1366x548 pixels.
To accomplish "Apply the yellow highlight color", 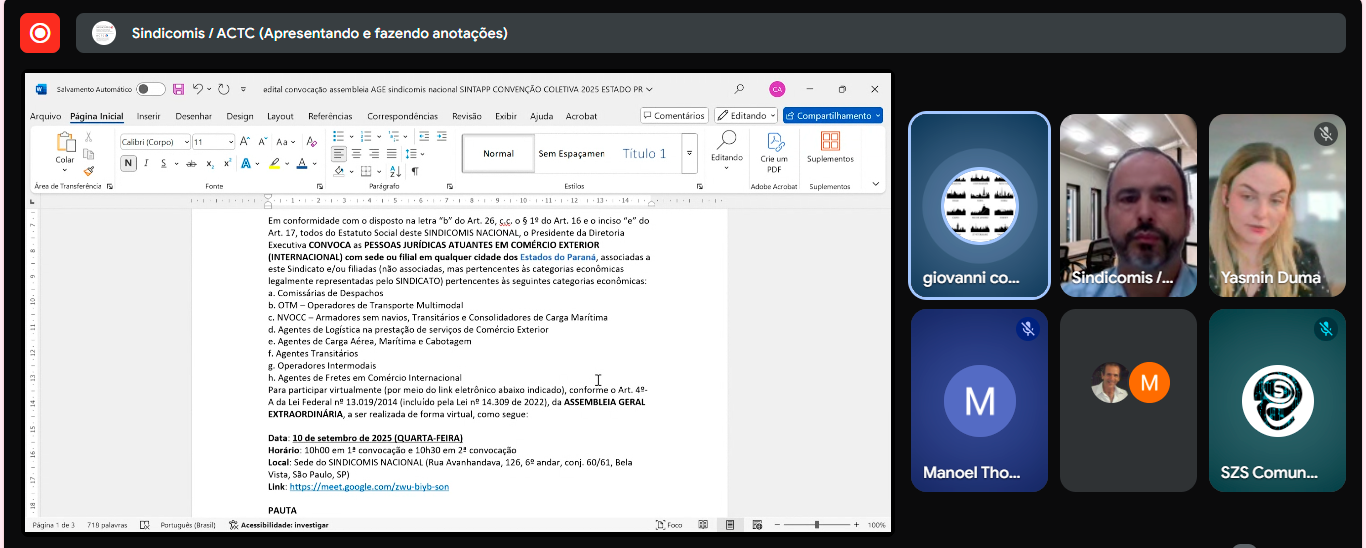I will [x=274, y=163].
